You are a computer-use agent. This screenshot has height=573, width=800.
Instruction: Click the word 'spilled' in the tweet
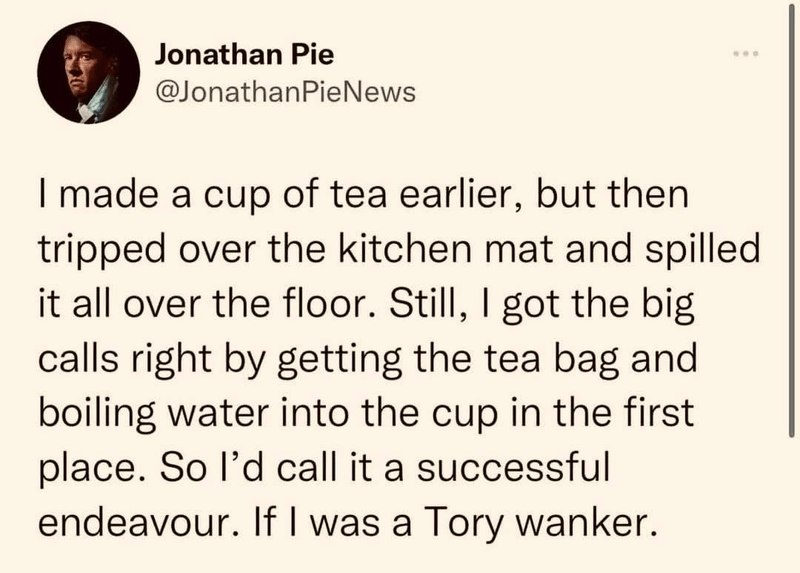click(x=702, y=252)
